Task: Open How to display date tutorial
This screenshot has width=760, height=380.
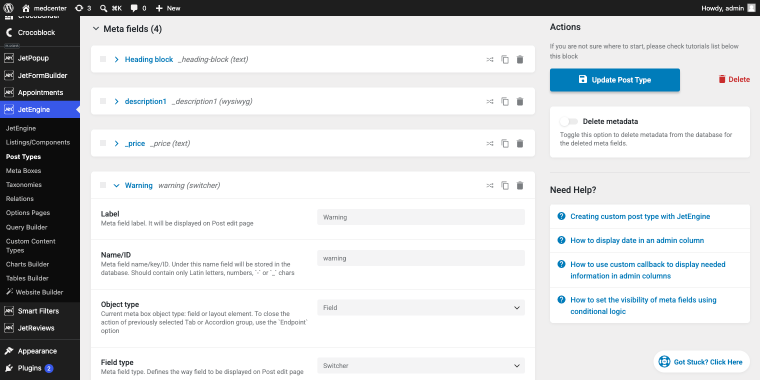Action: pyautogui.click(x=637, y=240)
